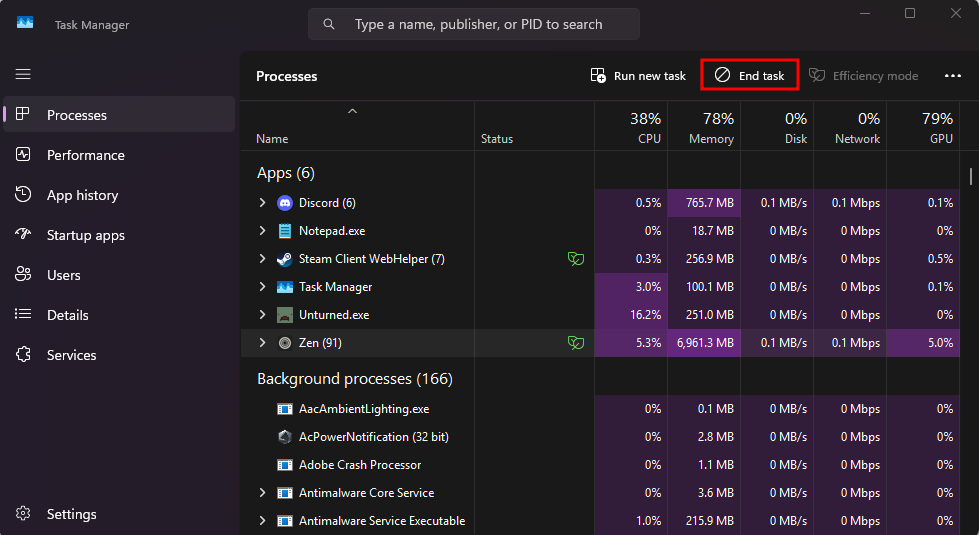Click Steam's green efficiency leaf status icon
This screenshot has height=535, width=979.
(x=576, y=258)
